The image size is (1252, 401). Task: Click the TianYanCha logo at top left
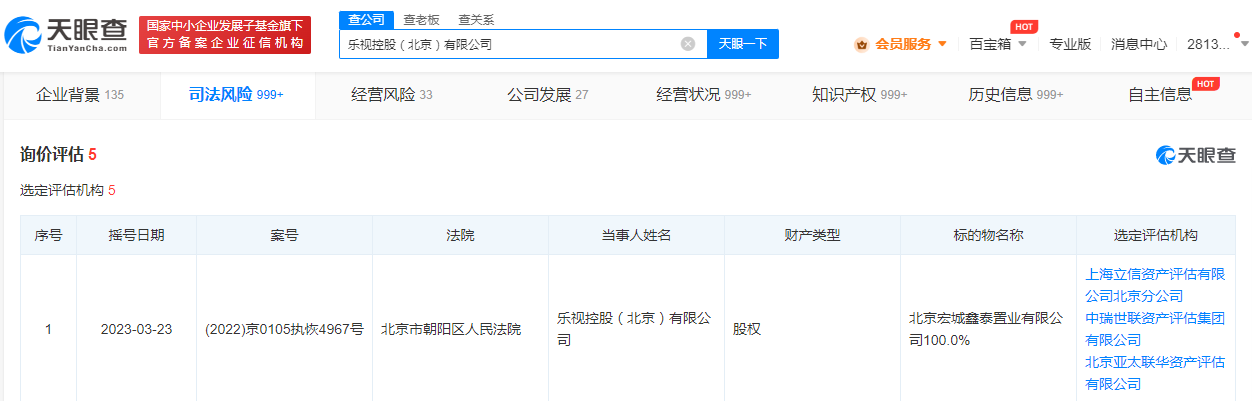point(66,35)
